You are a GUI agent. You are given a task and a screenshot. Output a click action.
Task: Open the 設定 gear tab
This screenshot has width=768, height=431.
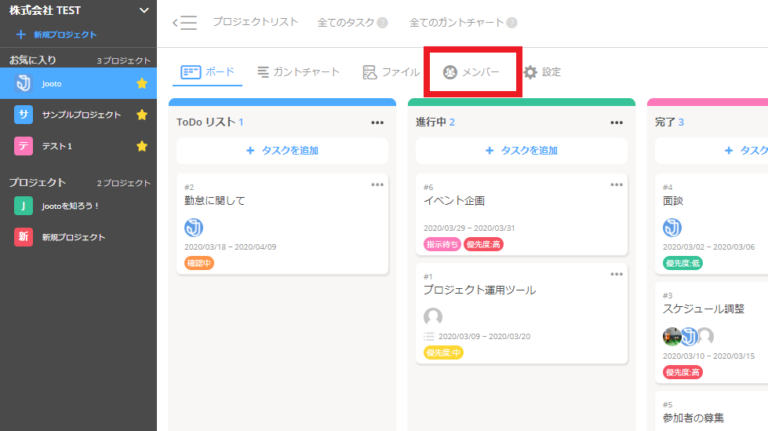[x=542, y=72]
